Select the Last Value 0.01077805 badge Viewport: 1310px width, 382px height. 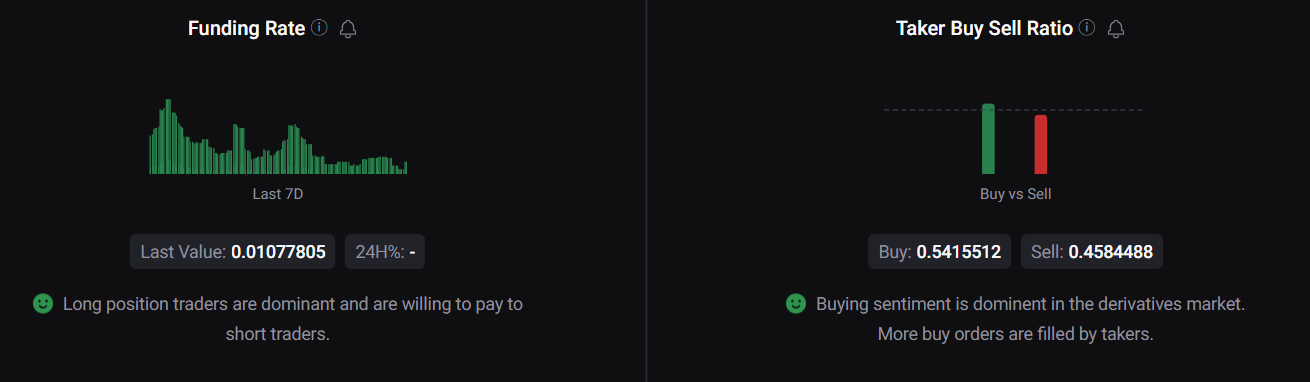(x=233, y=252)
